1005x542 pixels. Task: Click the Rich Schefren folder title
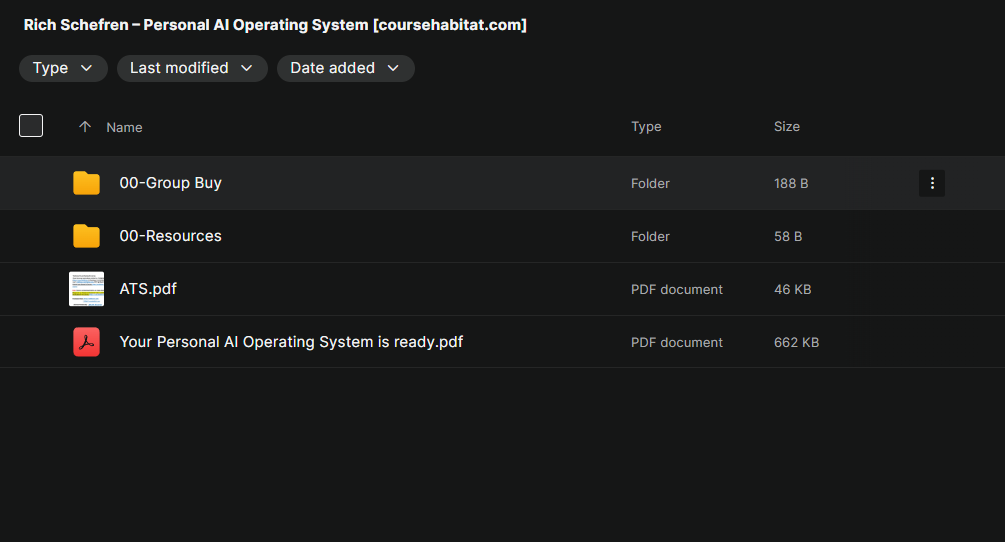[275, 25]
